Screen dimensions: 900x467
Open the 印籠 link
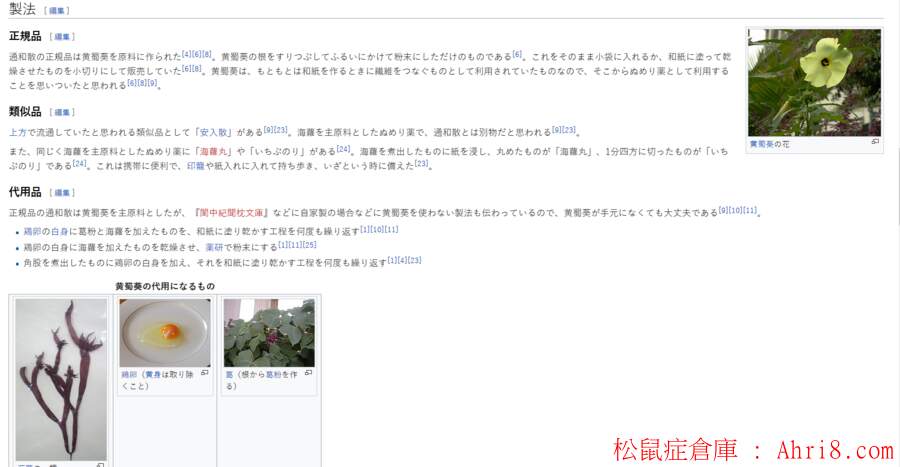coord(196,166)
